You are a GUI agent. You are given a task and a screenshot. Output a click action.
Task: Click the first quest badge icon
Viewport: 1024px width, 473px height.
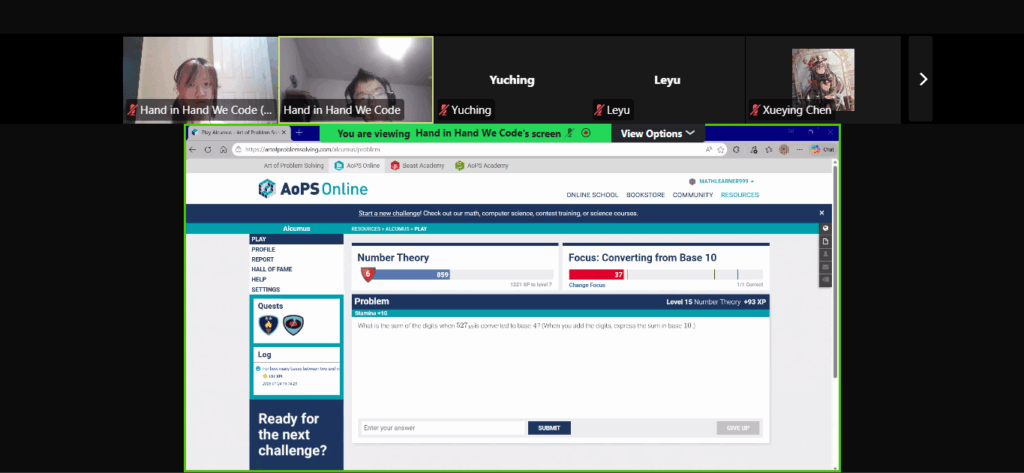(x=269, y=324)
